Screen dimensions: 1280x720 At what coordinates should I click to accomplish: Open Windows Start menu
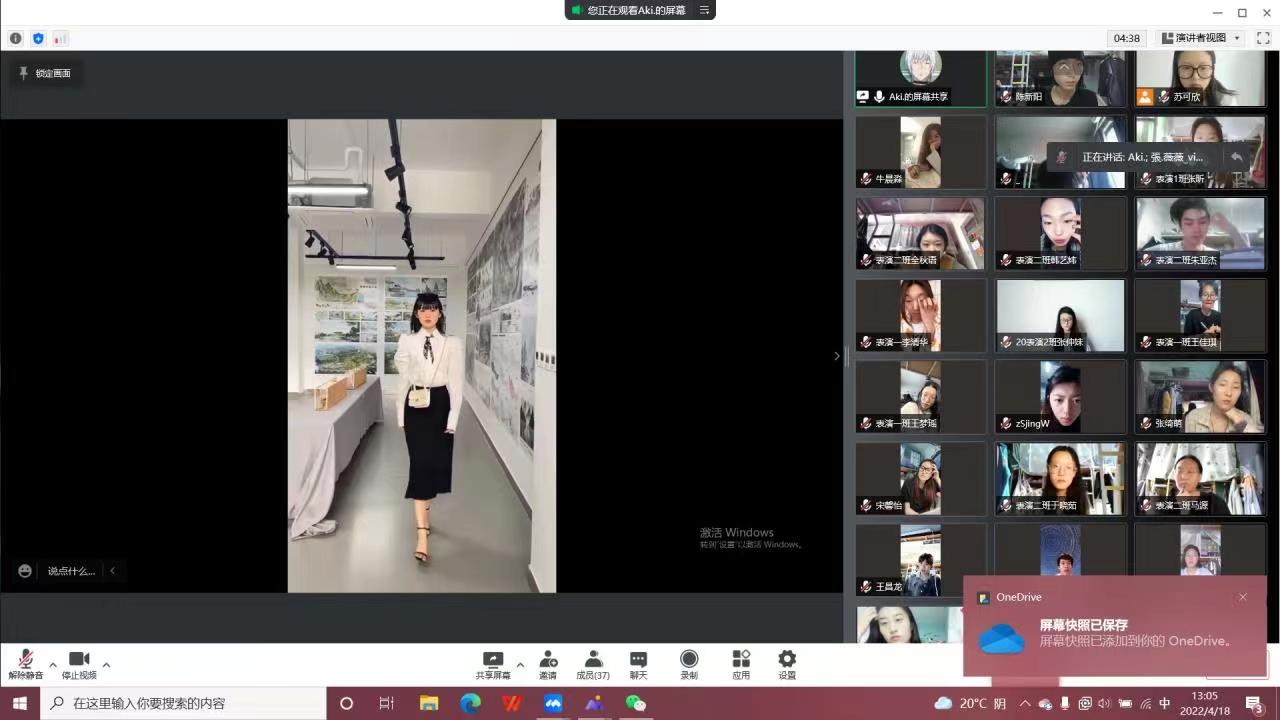coord(20,703)
